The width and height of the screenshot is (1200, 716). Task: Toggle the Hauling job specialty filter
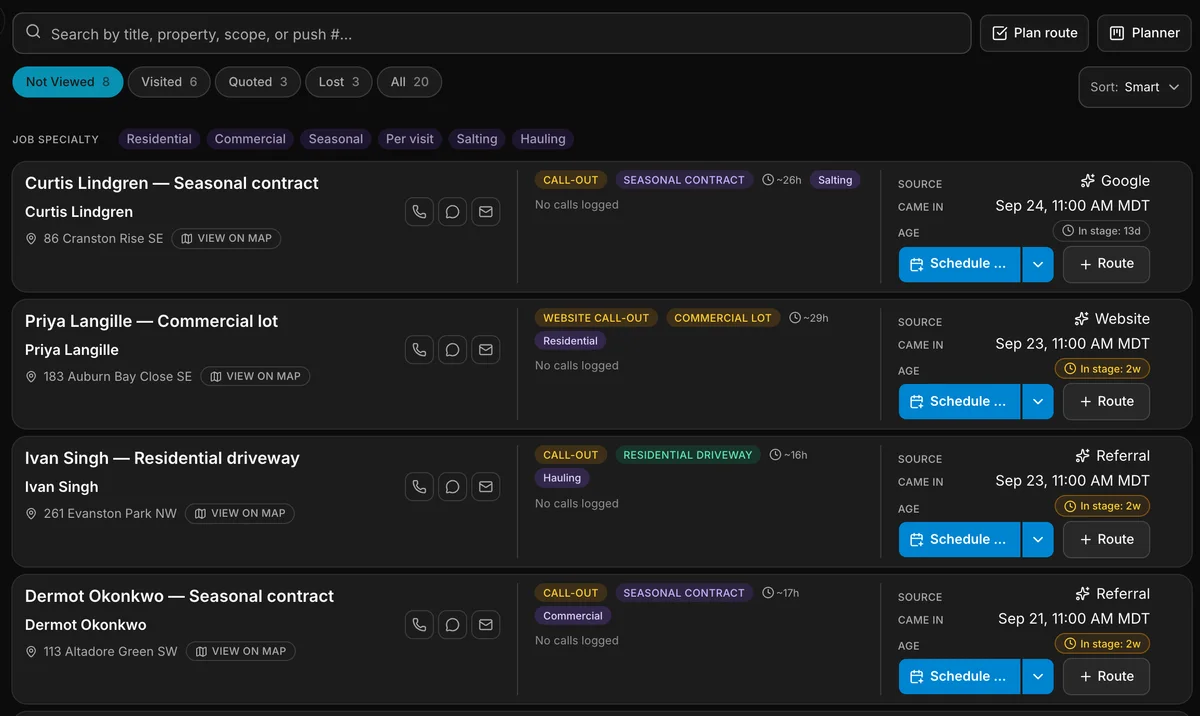543,139
